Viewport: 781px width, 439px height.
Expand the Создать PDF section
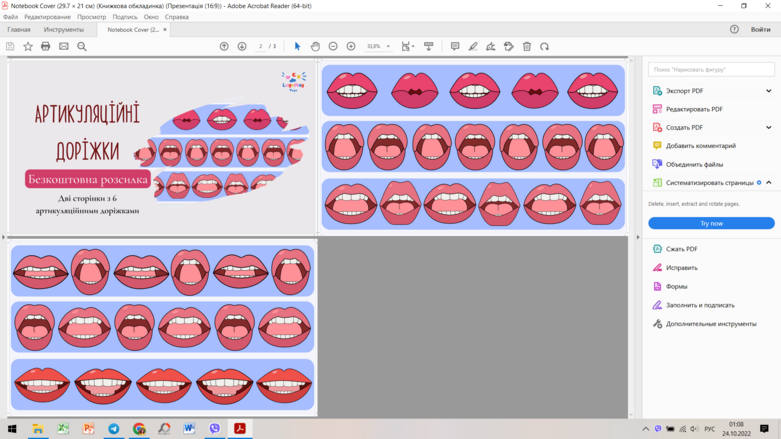click(769, 128)
